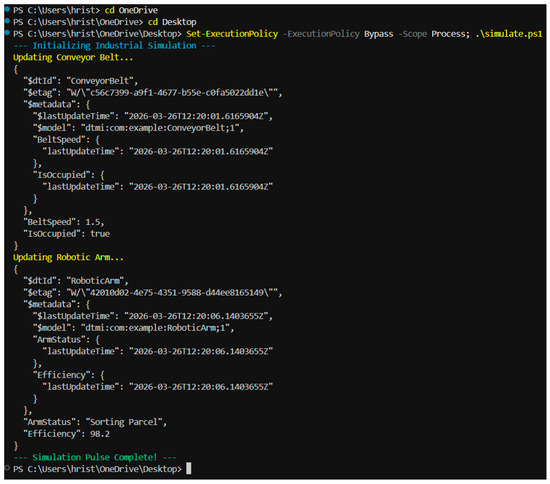This screenshot has height=484, width=550.
Task: Click the blue dot beside Set-ExecutionPolicy command
Action: tap(7, 33)
